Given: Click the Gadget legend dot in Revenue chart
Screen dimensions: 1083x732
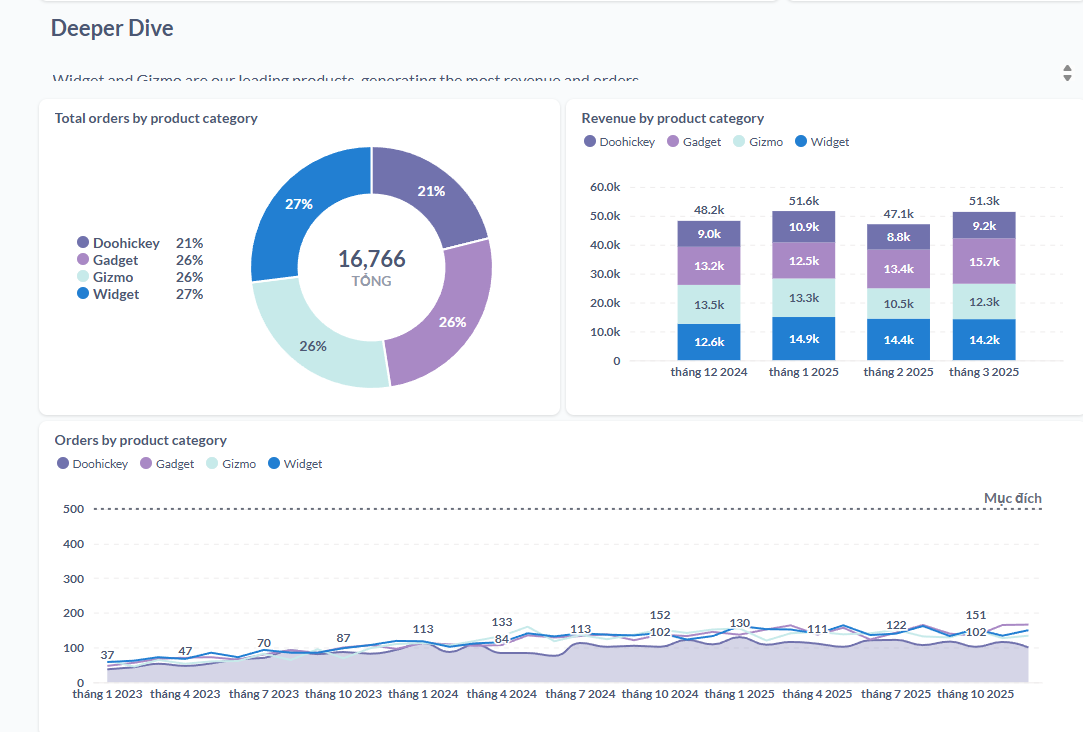Looking at the screenshot, I should tap(673, 142).
